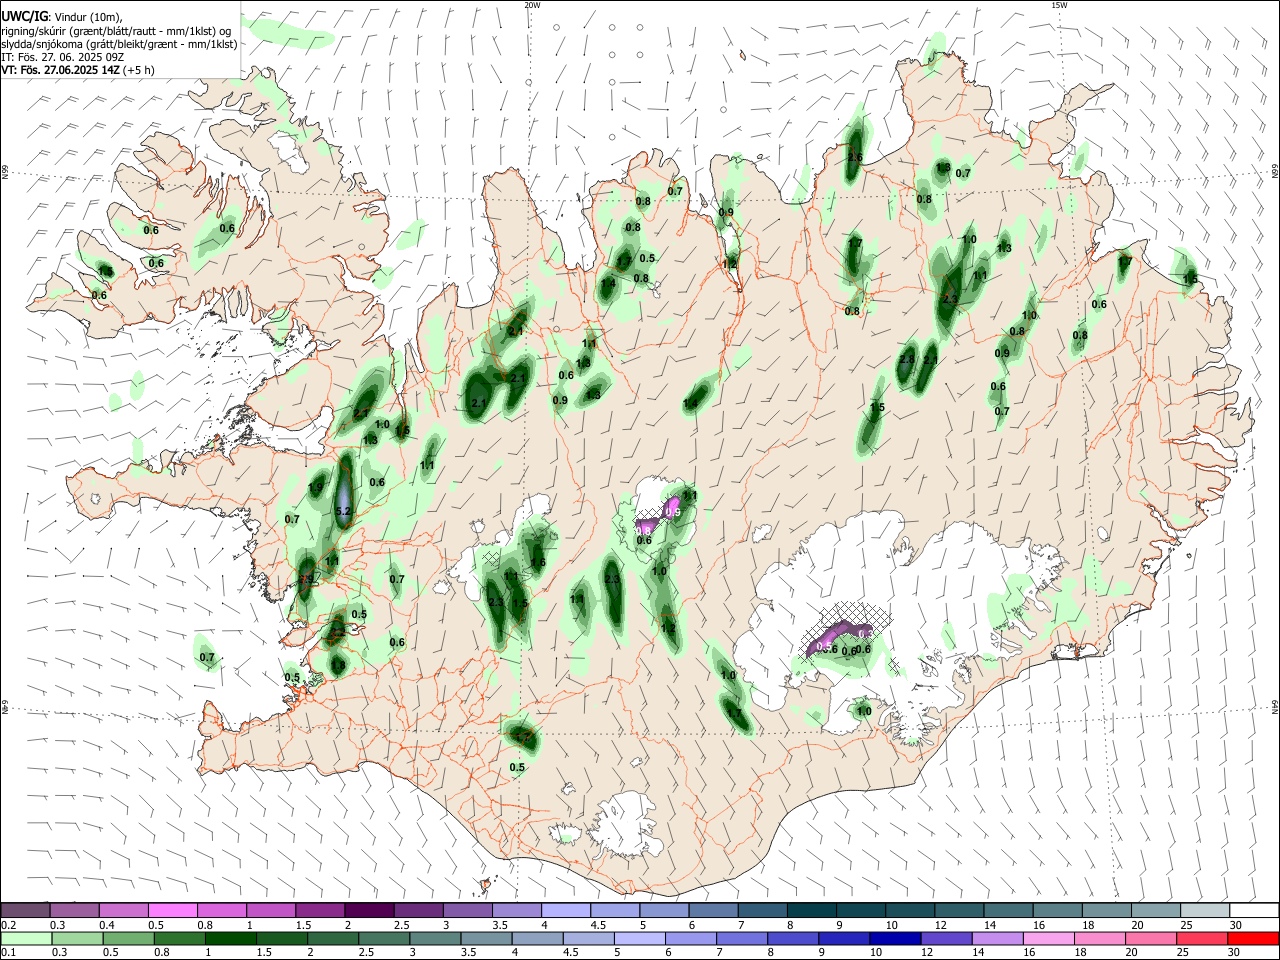
Task: Click the periwinkle 6 swatch in rain legend
Action: (689, 939)
